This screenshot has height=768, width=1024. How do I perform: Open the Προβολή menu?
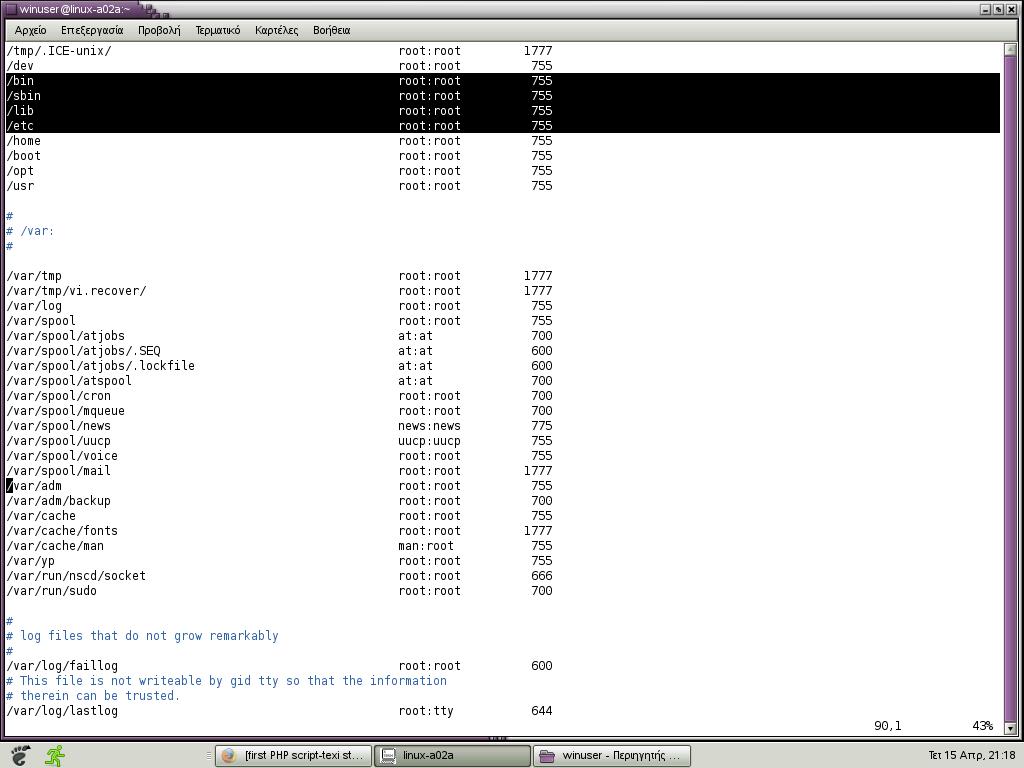pos(159,30)
